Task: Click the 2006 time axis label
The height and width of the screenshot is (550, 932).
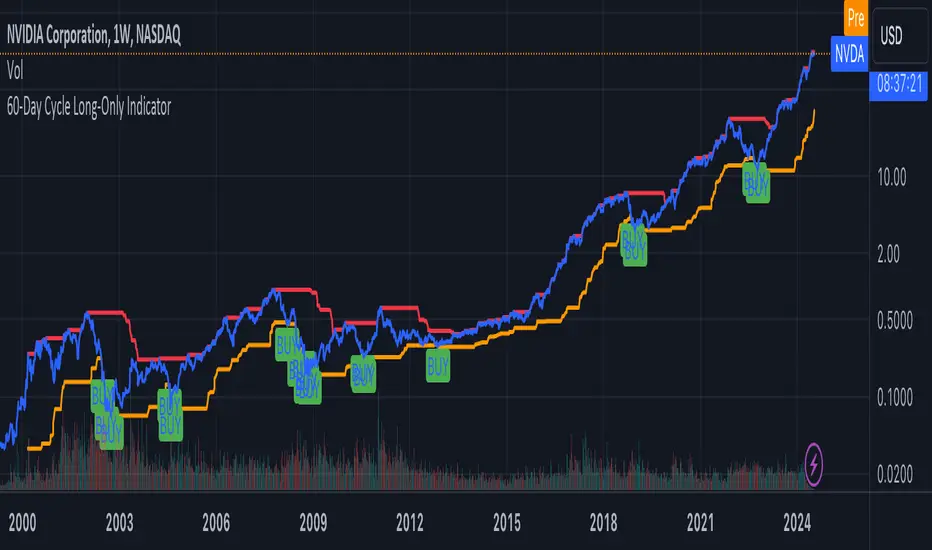Action: (216, 523)
